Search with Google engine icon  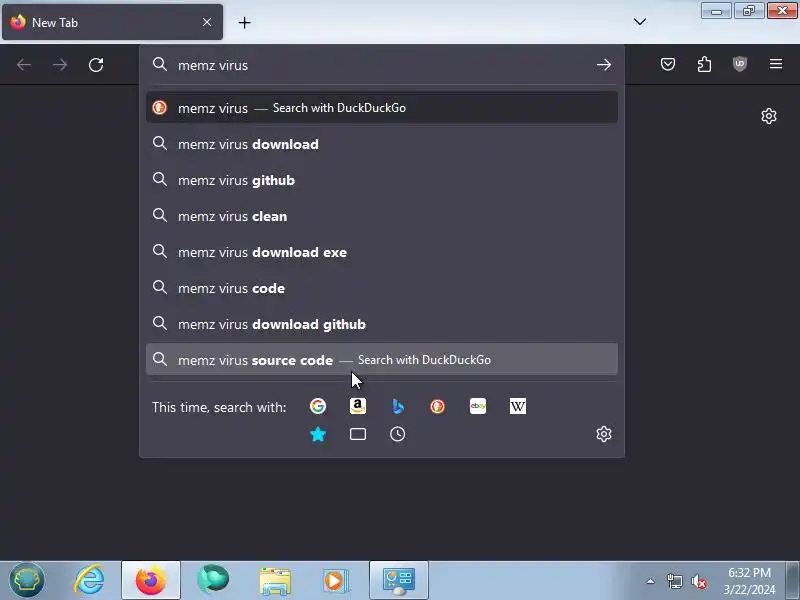tap(318, 406)
